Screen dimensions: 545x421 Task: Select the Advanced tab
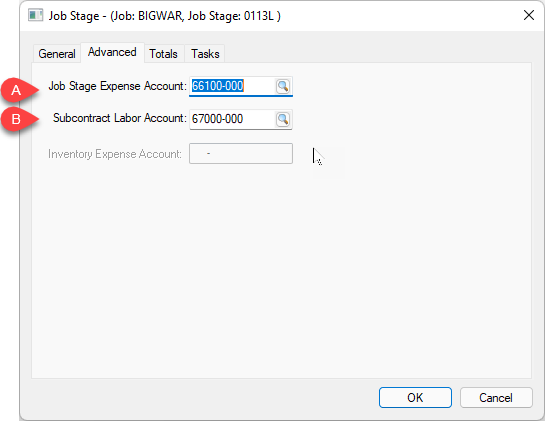pyautogui.click(x=112, y=52)
